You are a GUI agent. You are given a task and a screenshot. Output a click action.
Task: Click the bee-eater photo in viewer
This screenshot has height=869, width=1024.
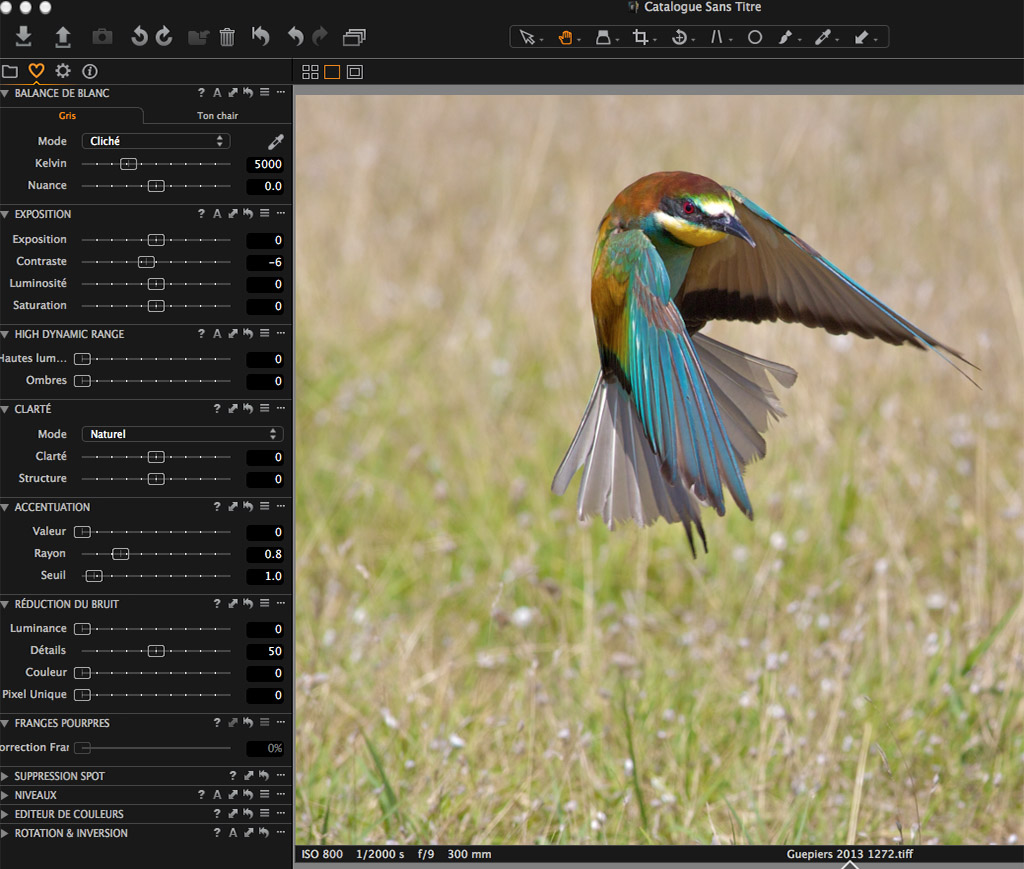pyautogui.click(x=660, y=470)
